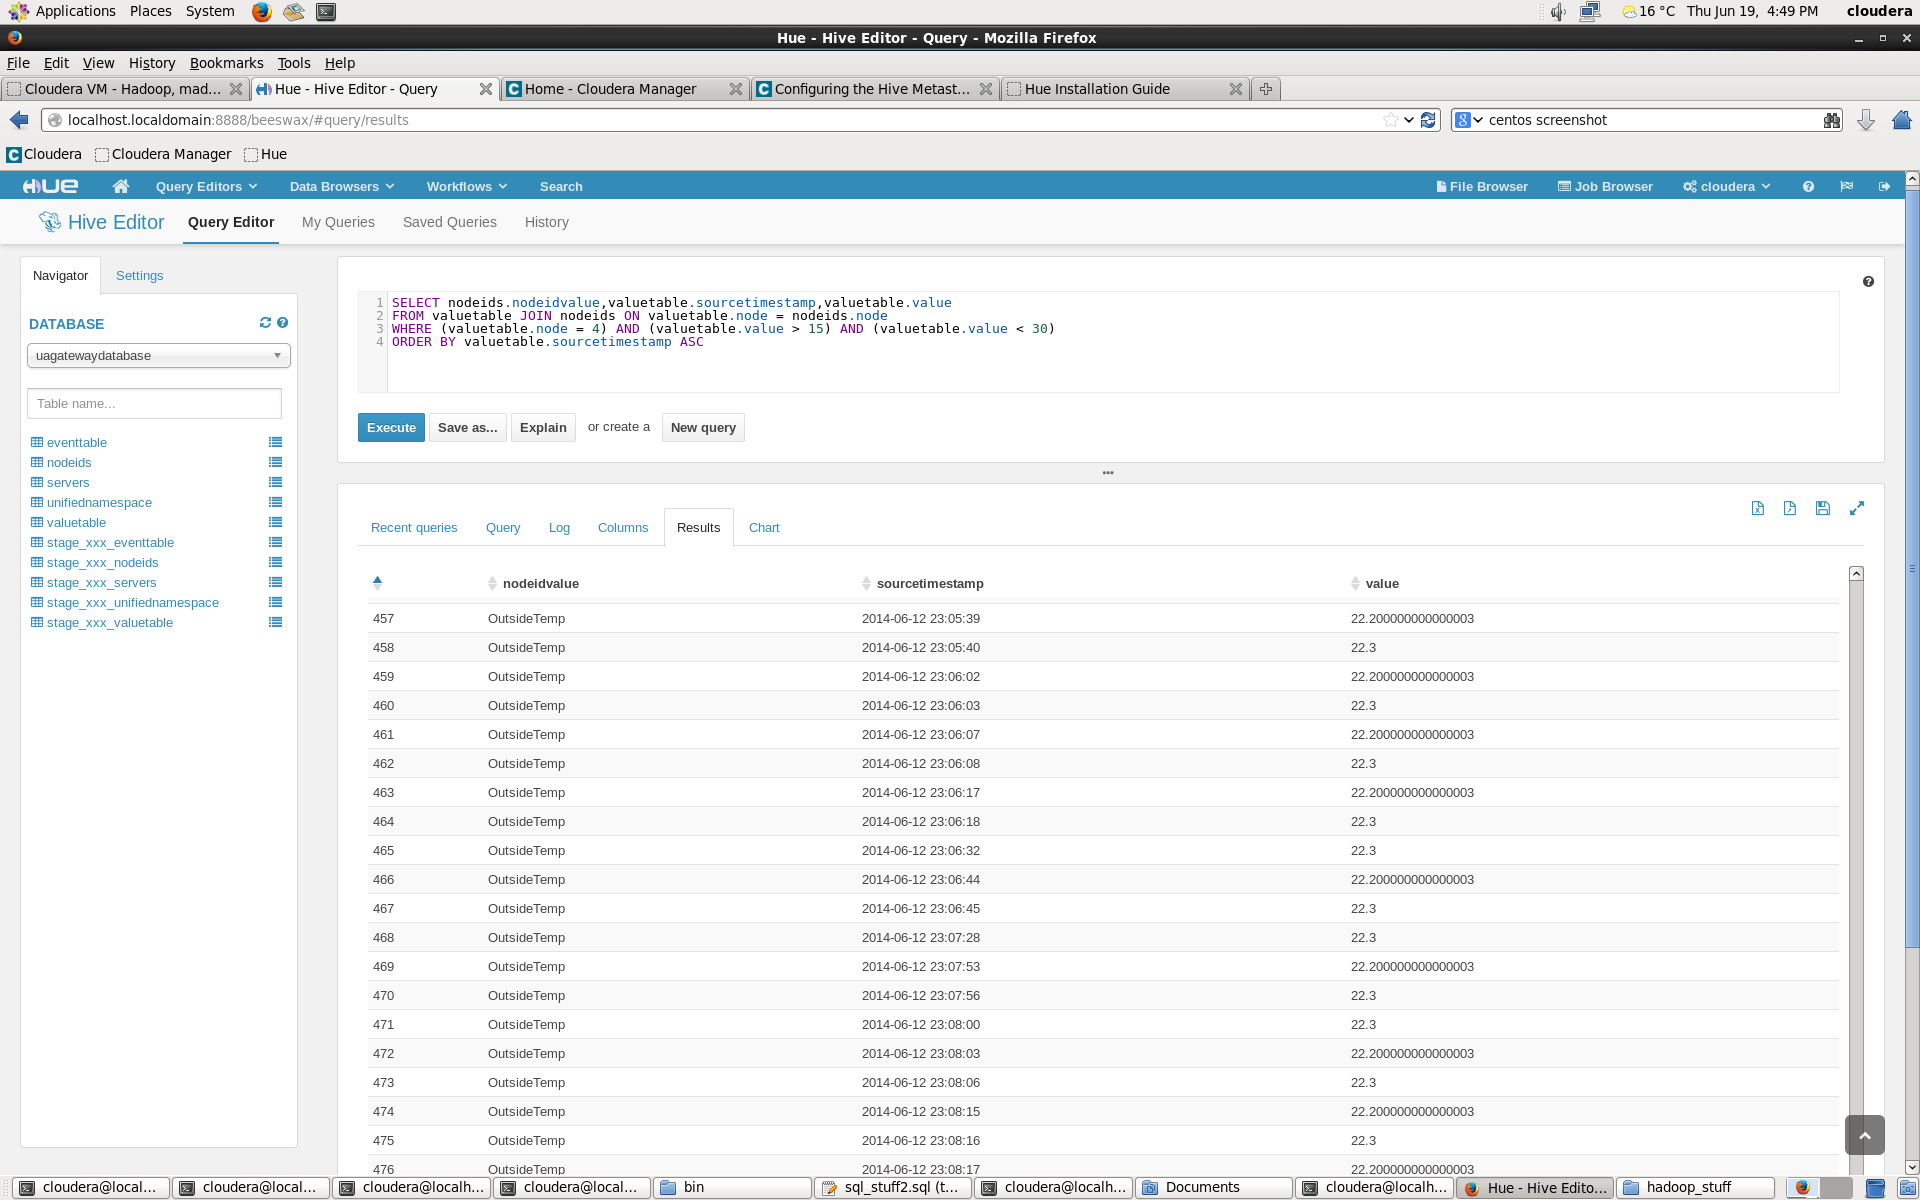Open History tab in Hive Editor

tap(547, 222)
